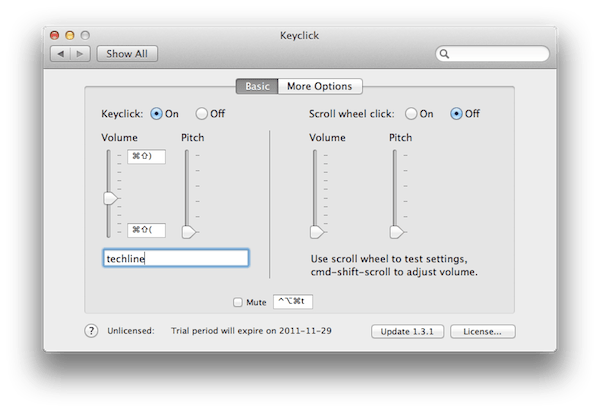Switch to the Basic tab
The width and height of the screenshot is (600, 412).
[x=257, y=86]
